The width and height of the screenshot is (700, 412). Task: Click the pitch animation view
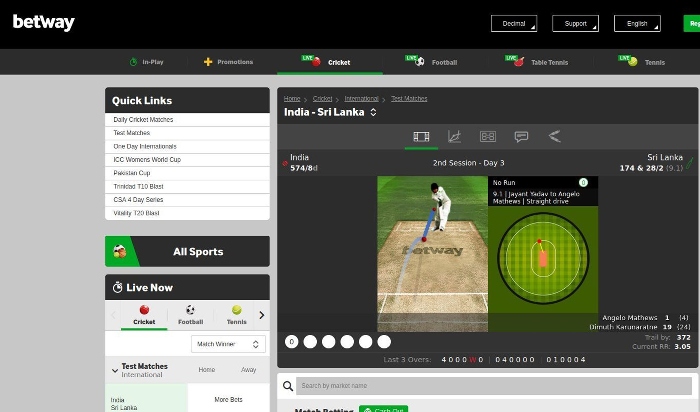click(x=432, y=254)
